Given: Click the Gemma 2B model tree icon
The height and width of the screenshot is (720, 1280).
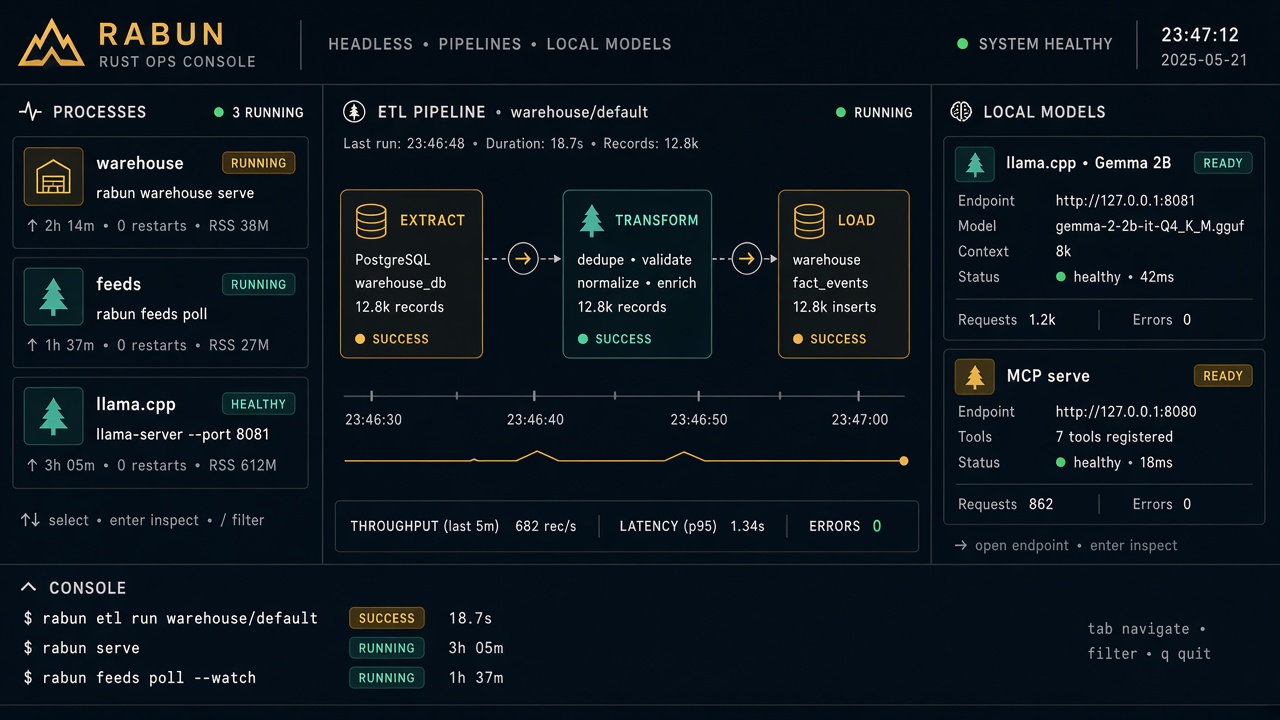Looking at the screenshot, I should 974,163.
